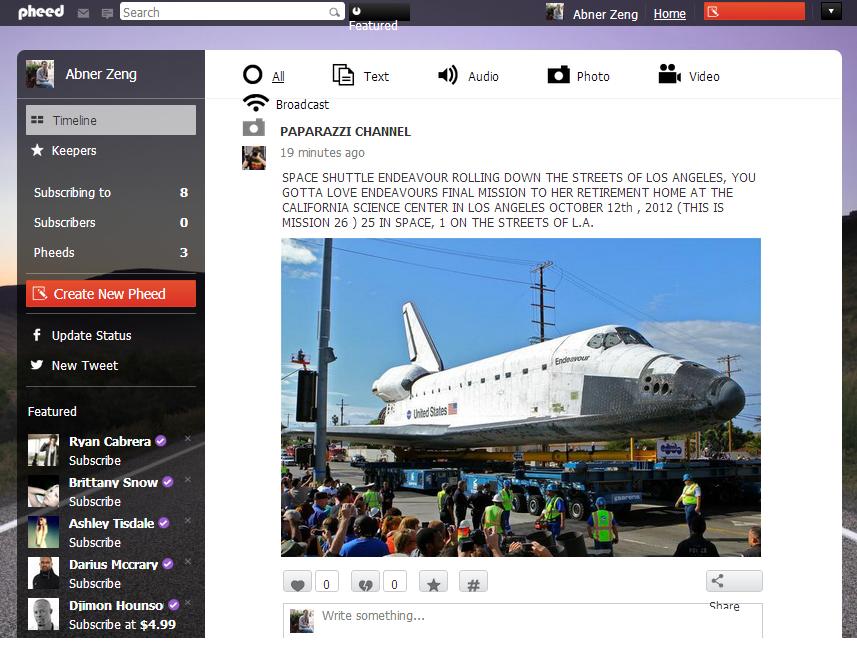Open the Pheeds count row
The width and height of the screenshot is (857, 648).
(111, 252)
